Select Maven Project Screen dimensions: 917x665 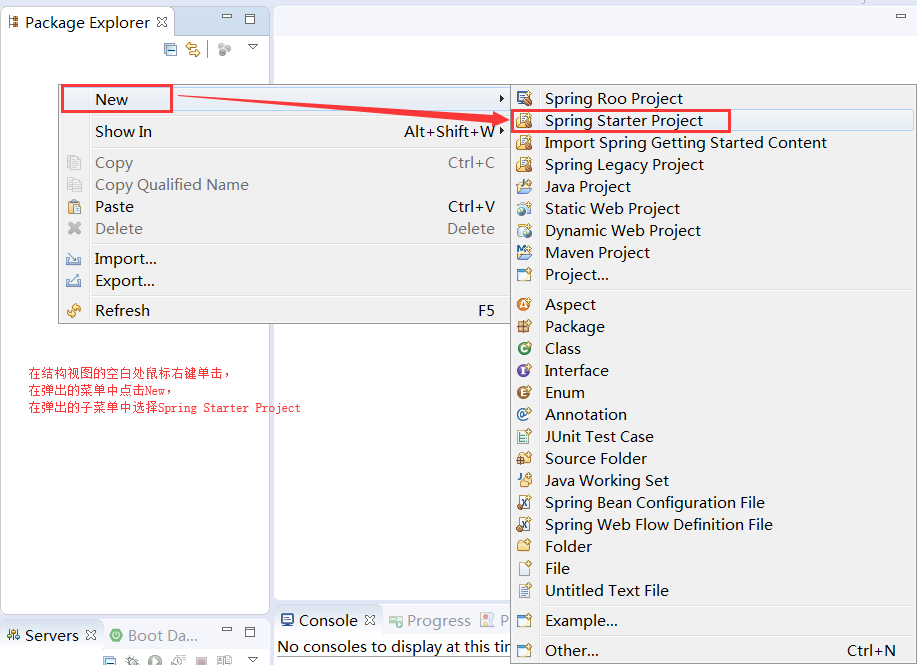pyautogui.click(x=712, y=253)
